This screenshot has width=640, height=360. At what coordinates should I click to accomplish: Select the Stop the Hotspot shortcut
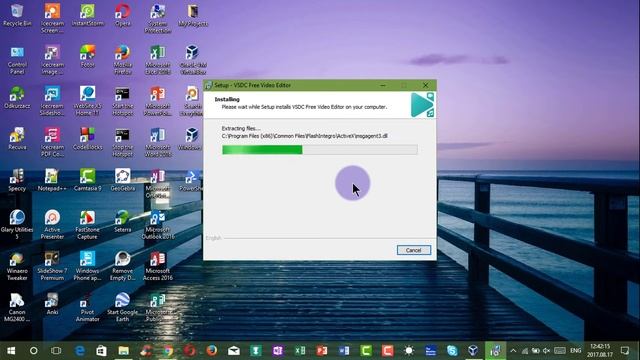click(x=122, y=142)
